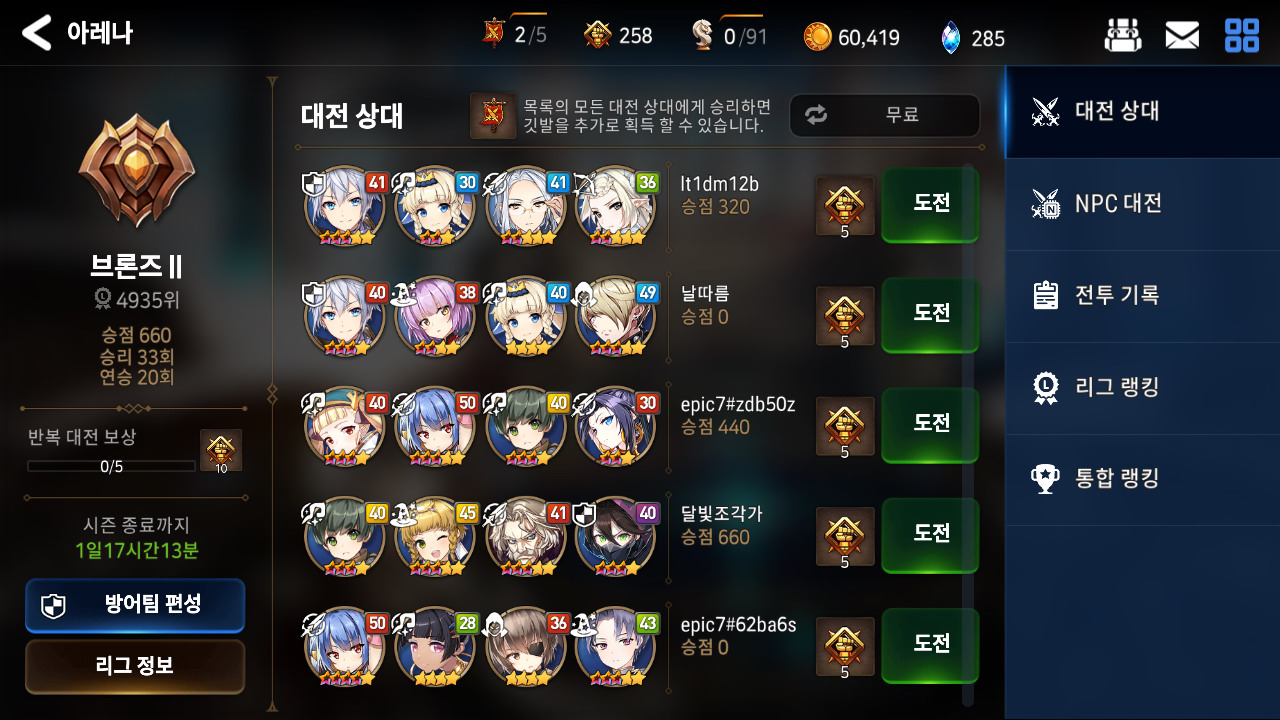Click the arena flag icon showing 2/5
This screenshot has height=720, width=1280.
pos(494,34)
